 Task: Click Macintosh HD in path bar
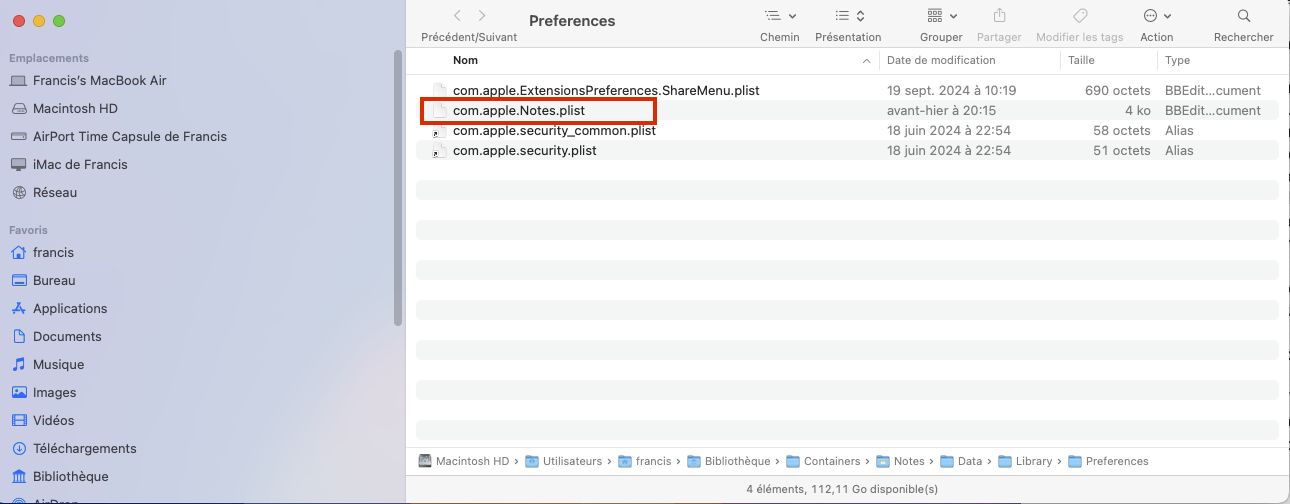[x=463, y=461]
